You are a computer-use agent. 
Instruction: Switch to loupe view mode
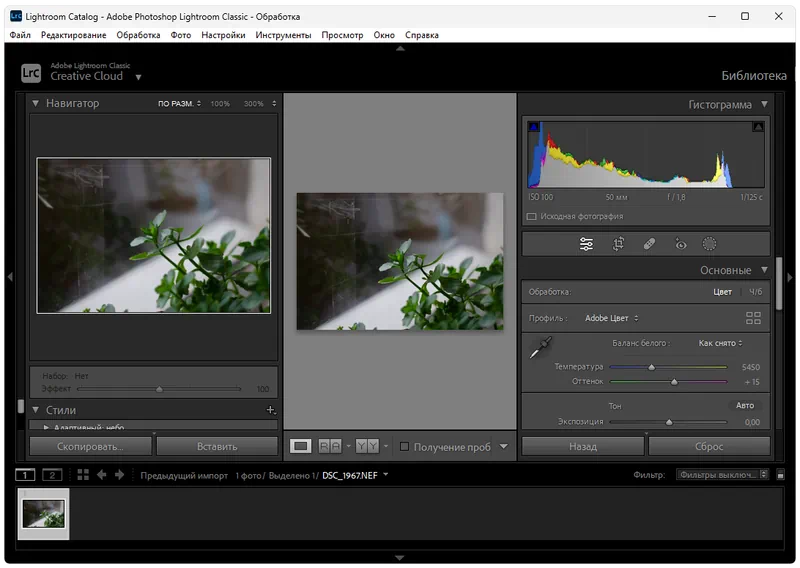pyautogui.click(x=301, y=447)
